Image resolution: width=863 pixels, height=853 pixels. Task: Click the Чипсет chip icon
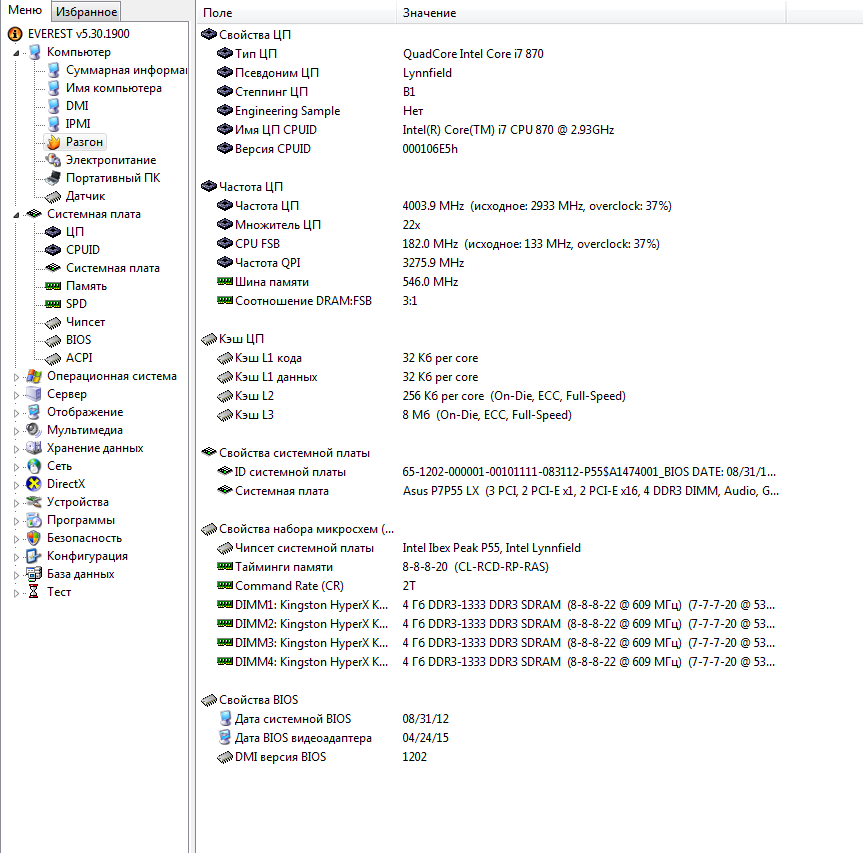(53, 322)
